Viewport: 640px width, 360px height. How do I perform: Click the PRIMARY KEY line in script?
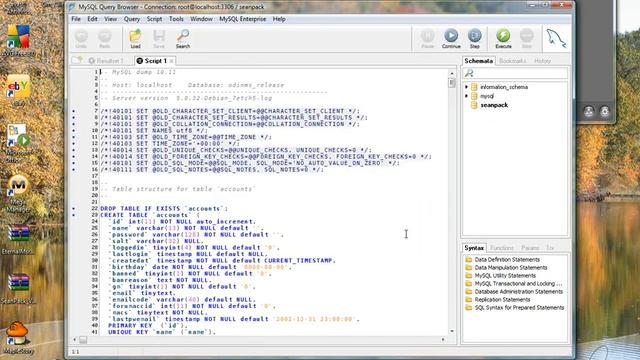point(148,326)
